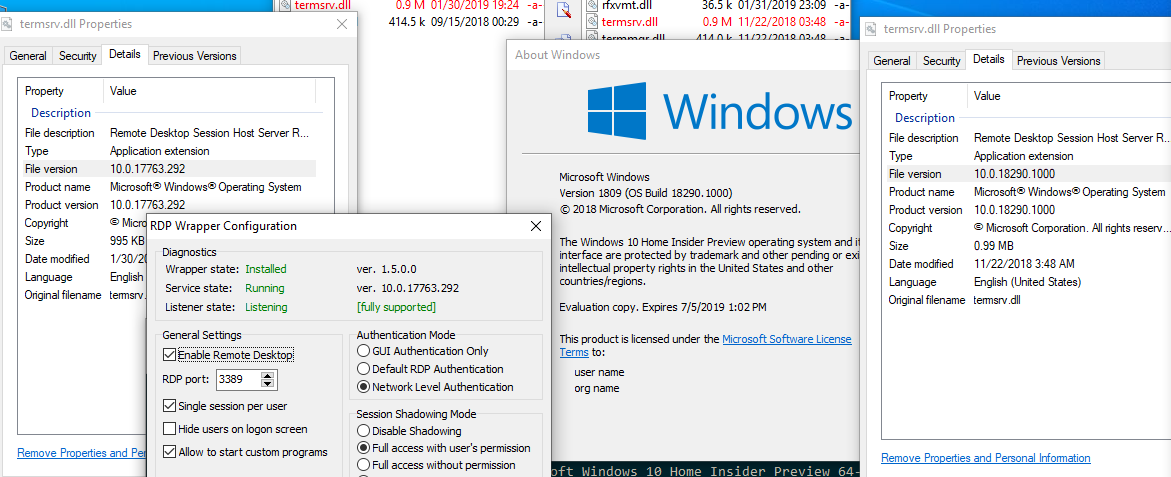Click the Service state 'Running' text
Screen dimensions: 1171x477
tap(264, 287)
